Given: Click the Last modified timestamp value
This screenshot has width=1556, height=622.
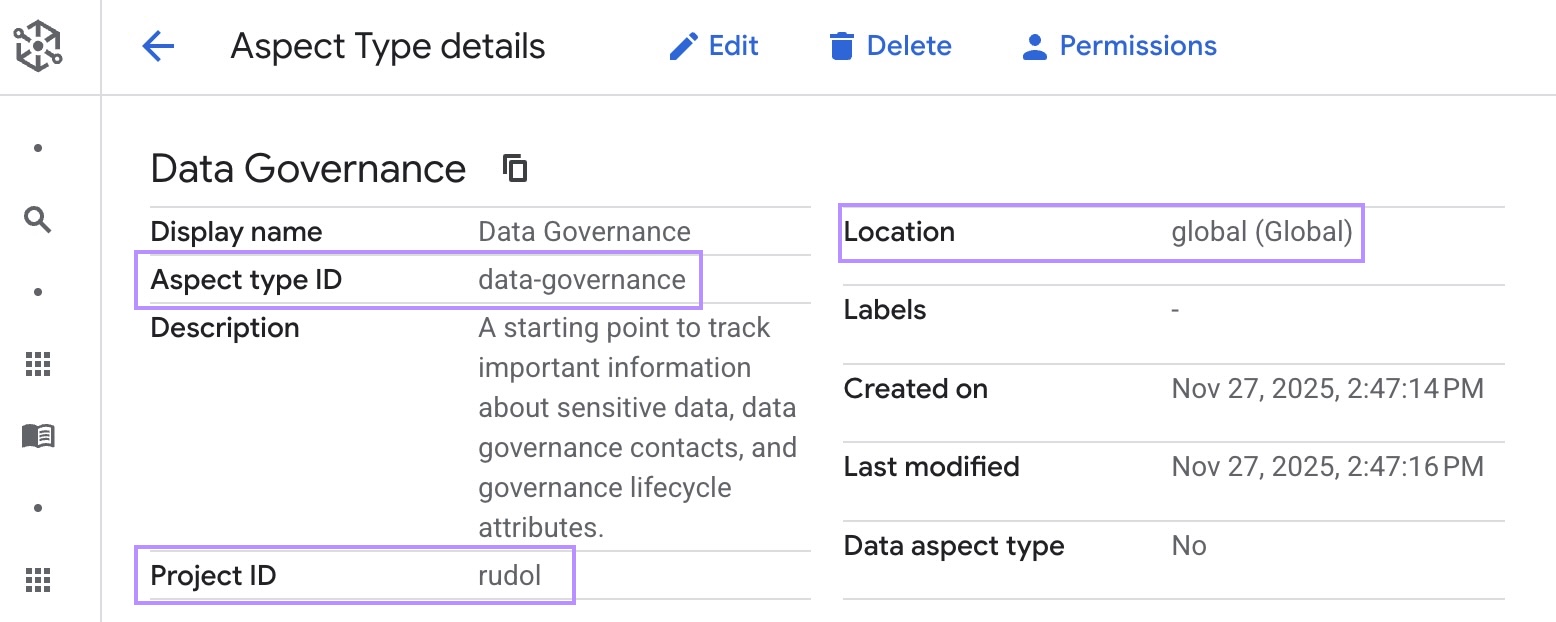Looking at the screenshot, I should (1327, 467).
